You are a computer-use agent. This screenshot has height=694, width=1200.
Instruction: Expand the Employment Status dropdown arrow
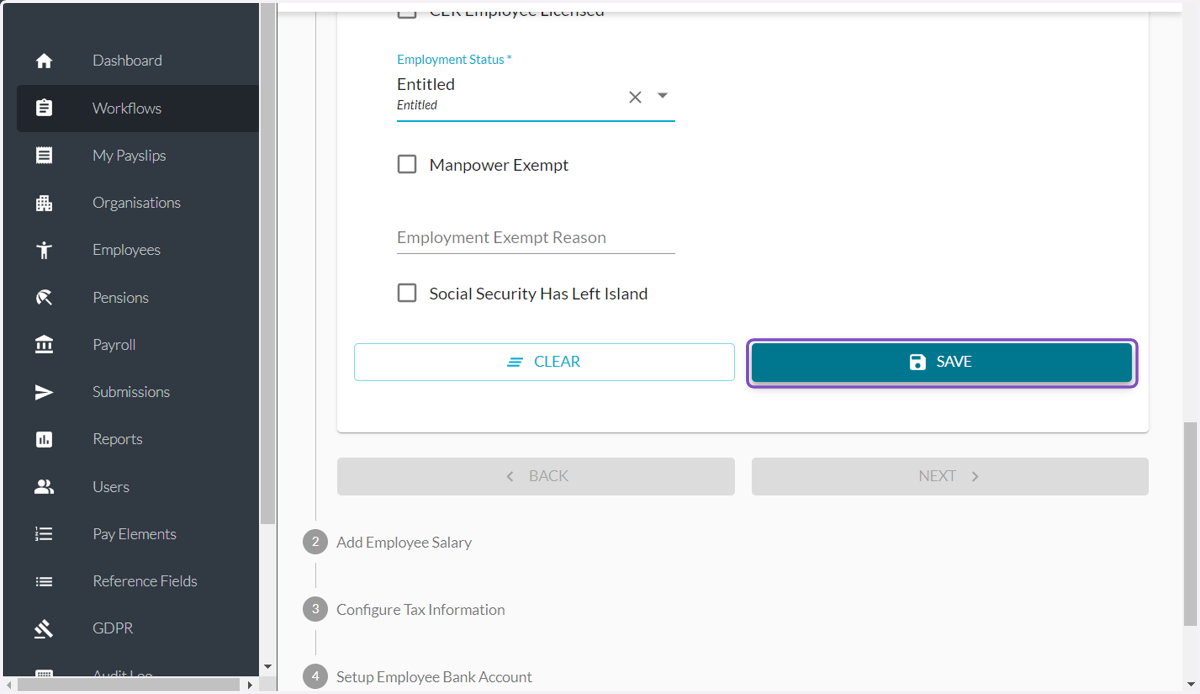click(x=662, y=96)
